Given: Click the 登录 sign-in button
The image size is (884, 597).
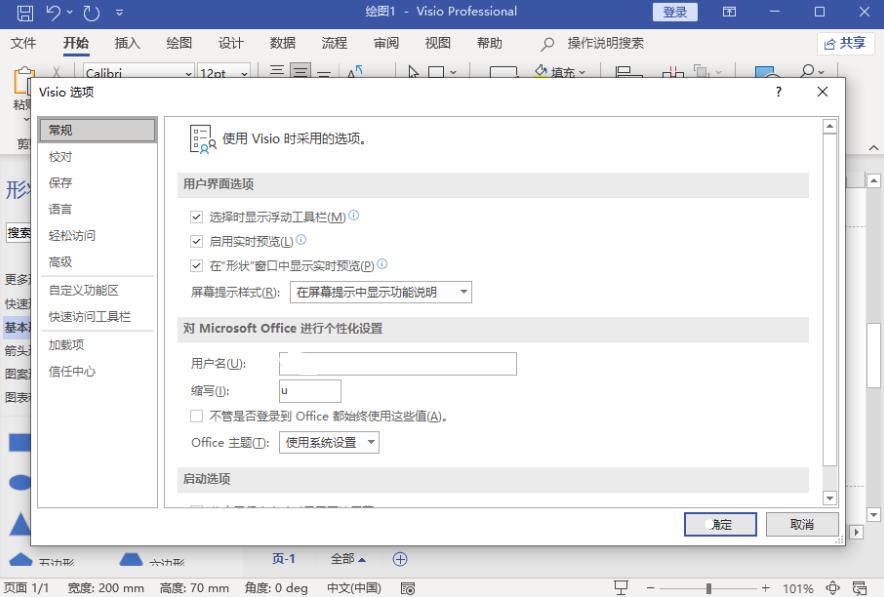Looking at the screenshot, I should (x=675, y=12).
